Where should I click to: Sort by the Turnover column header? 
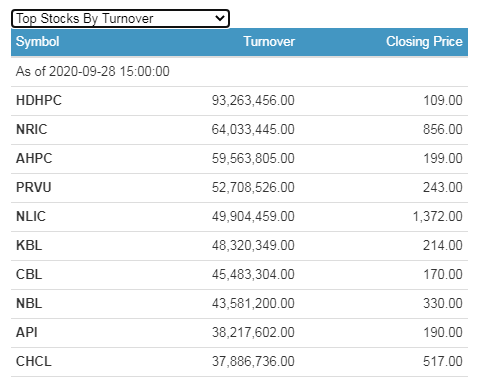(x=269, y=42)
